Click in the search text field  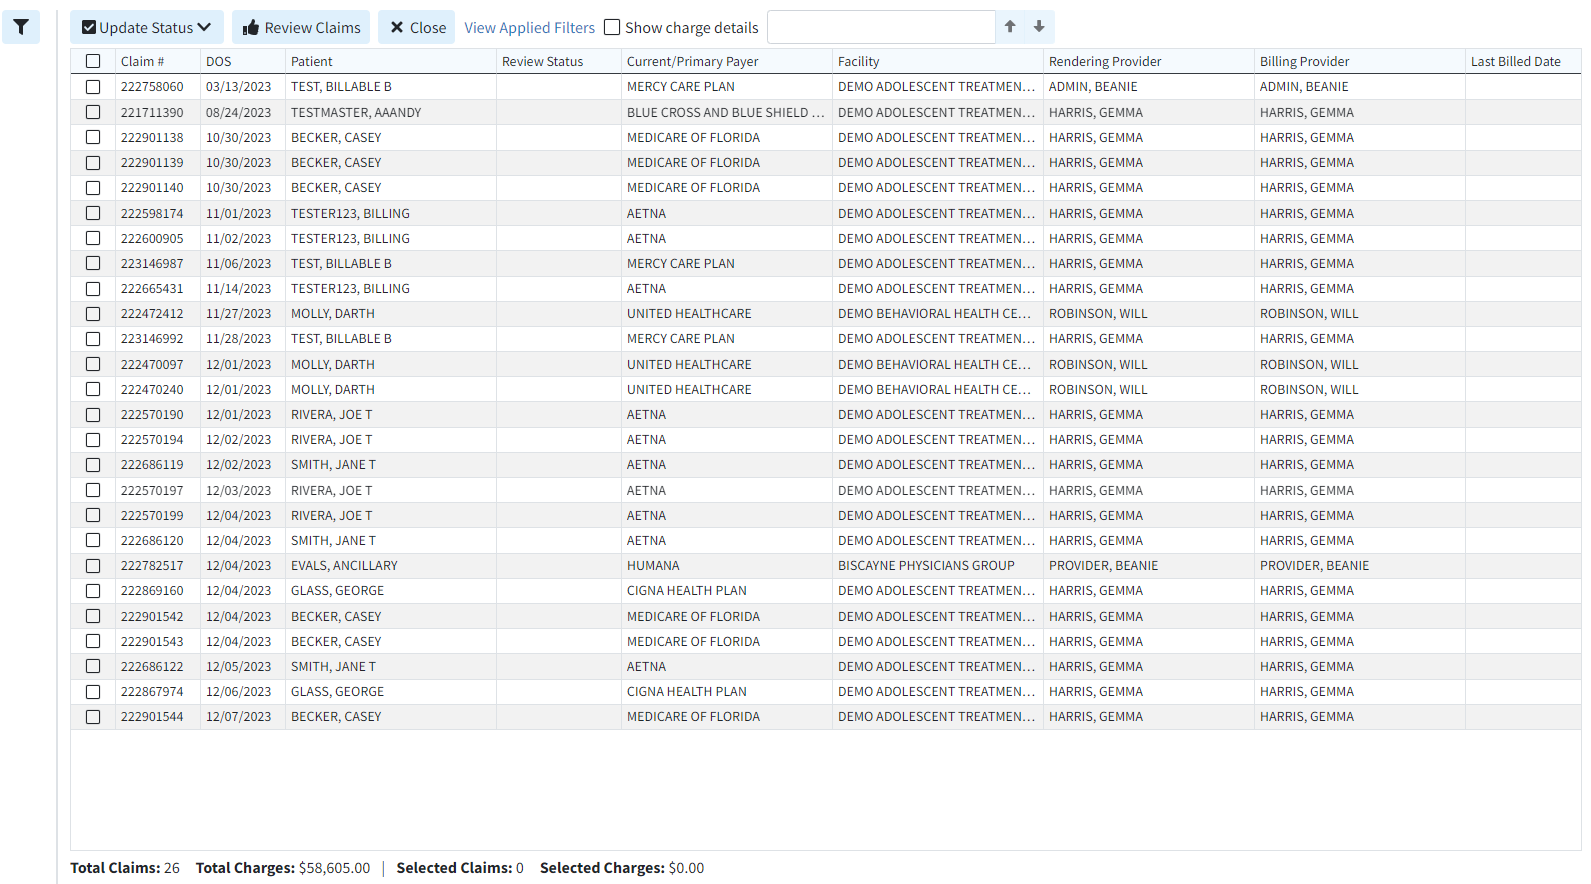coord(880,27)
